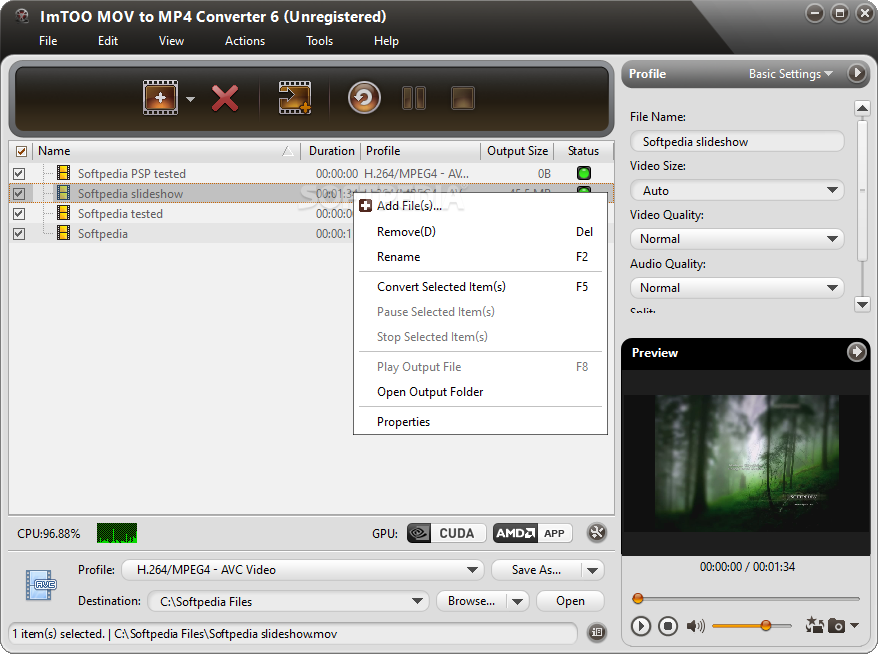Click the Open destination button
This screenshot has height=654, width=878.
570,601
